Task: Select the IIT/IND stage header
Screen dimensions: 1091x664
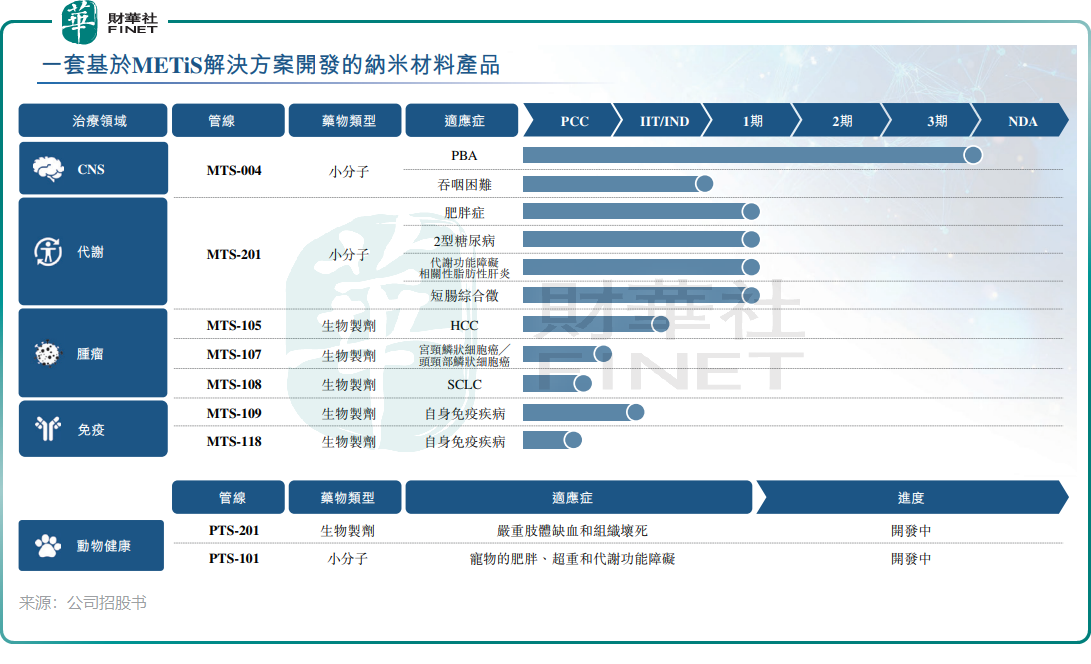Action: [664, 121]
